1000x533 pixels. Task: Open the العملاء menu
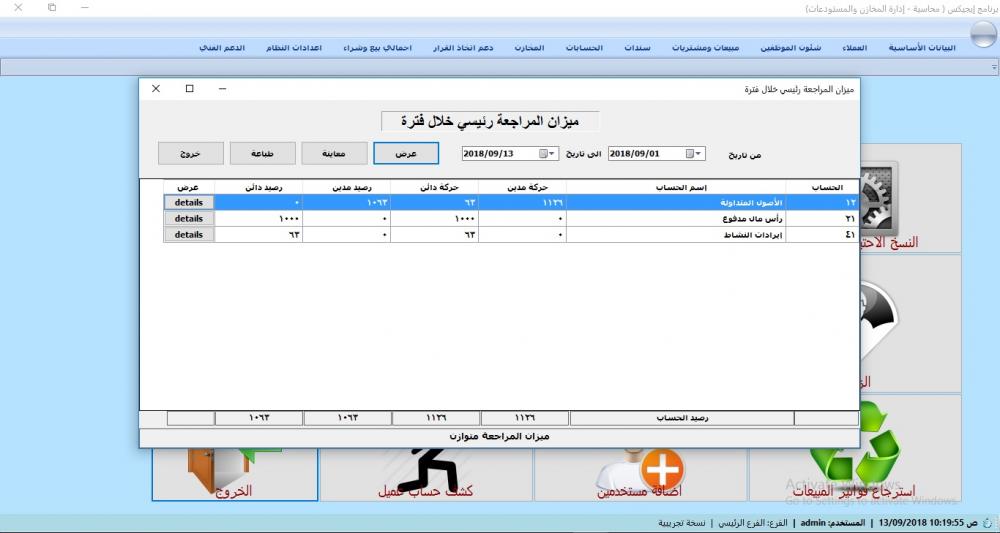855,48
